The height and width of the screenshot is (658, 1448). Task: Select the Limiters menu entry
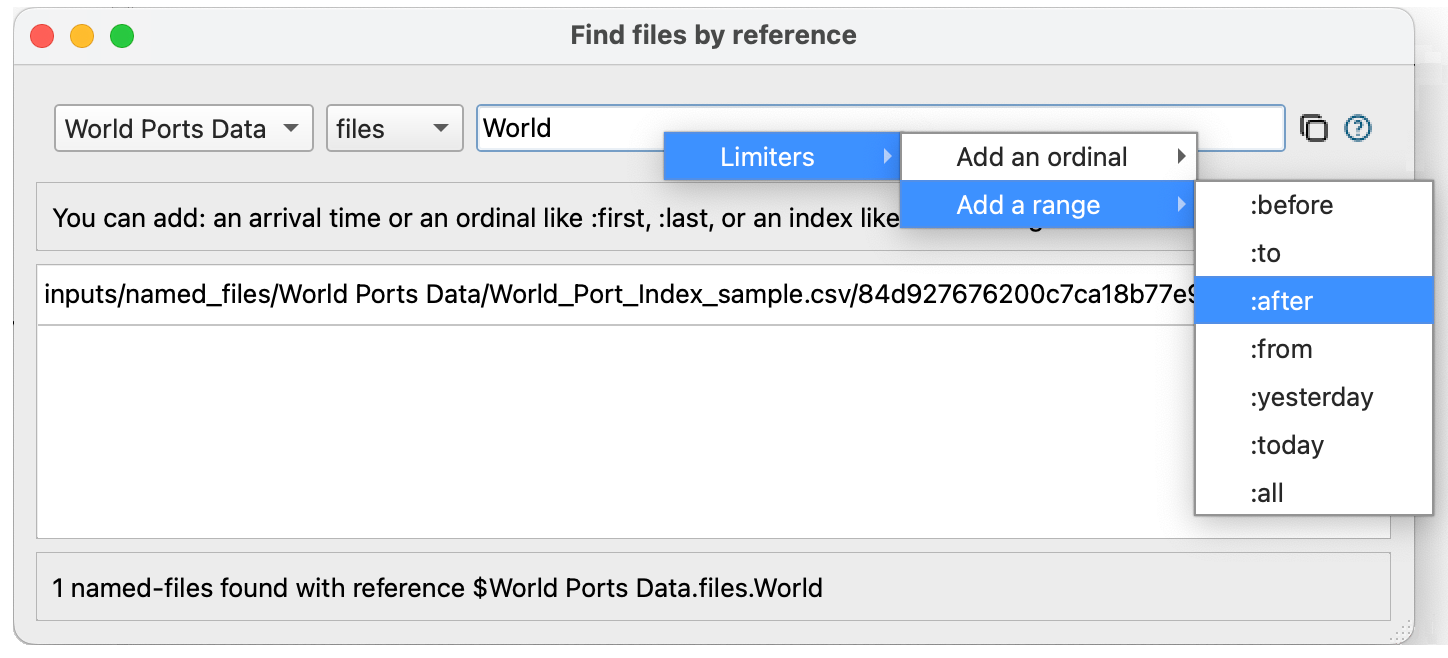pos(783,157)
